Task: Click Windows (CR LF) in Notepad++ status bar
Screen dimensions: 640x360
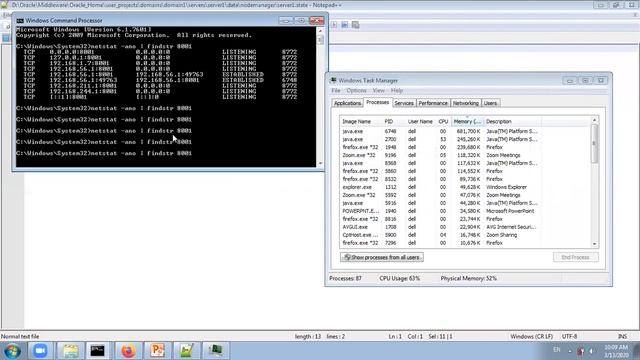Action: (x=531, y=337)
